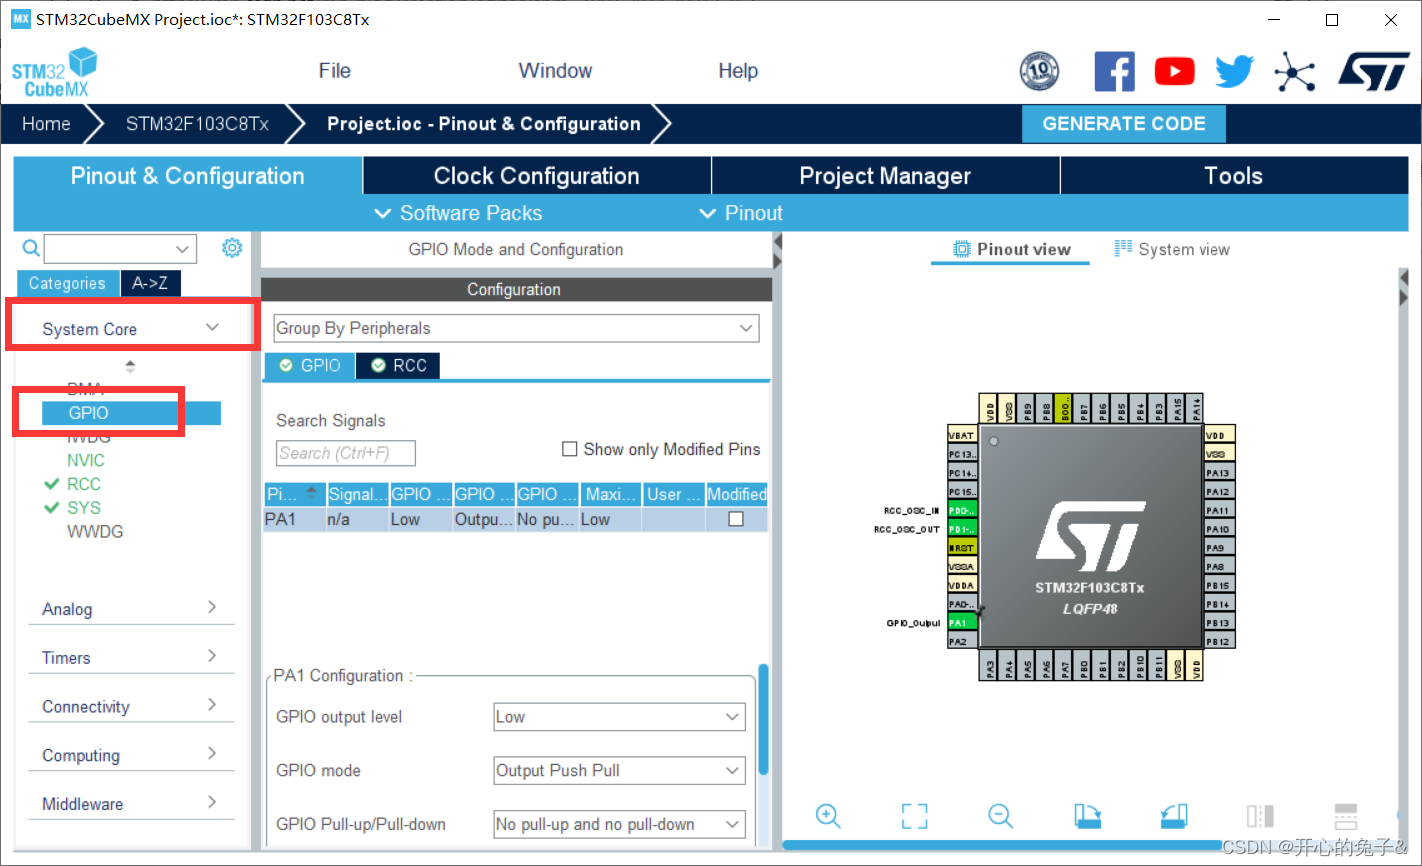Open the File menu
This screenshot has height=866, width=1422.
[x=334, y=71]
